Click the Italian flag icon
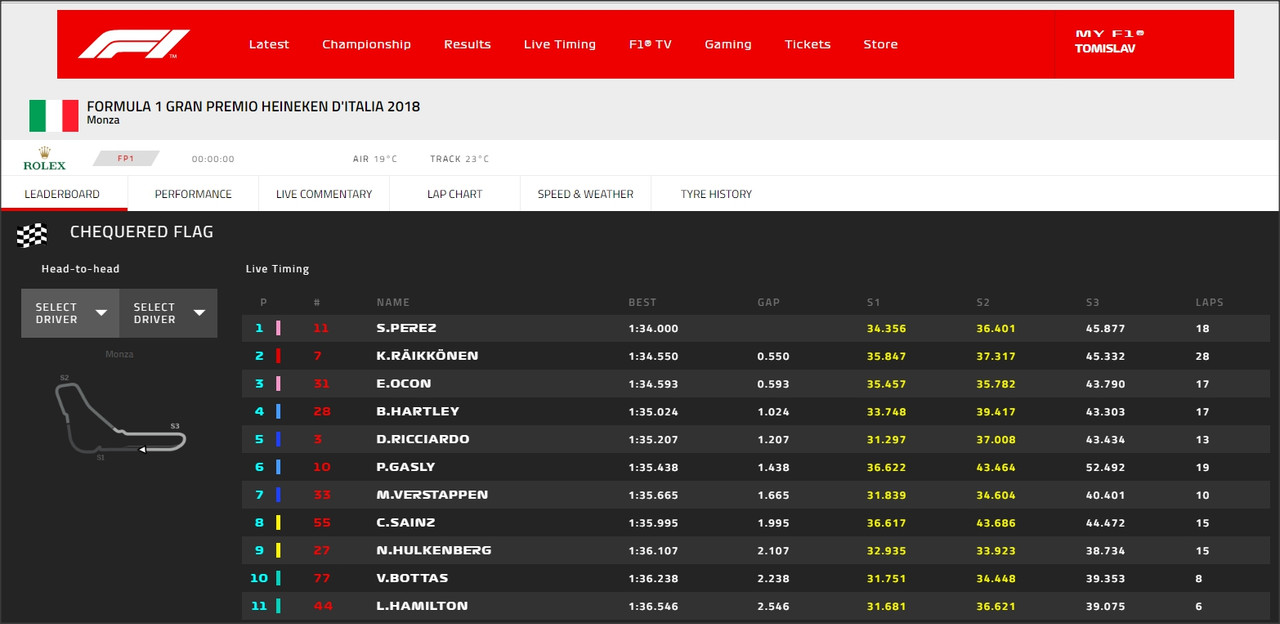Screen dimensions: 1280x624 pos(54,116)
